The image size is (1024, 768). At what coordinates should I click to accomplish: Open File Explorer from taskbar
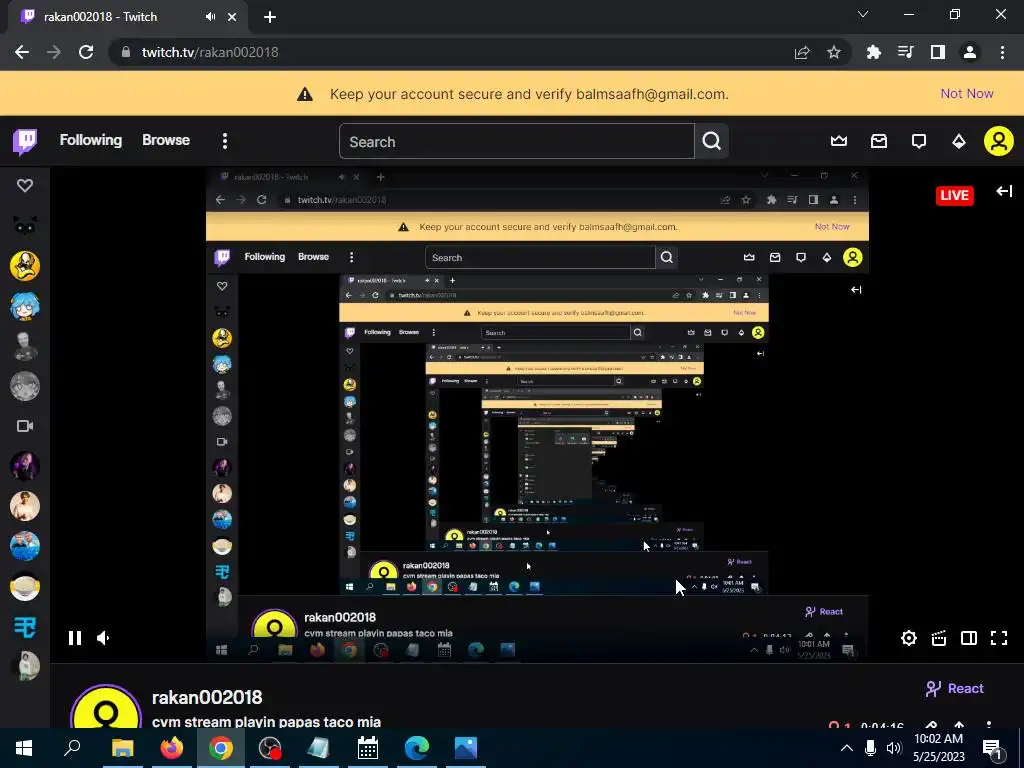point(122,748)
